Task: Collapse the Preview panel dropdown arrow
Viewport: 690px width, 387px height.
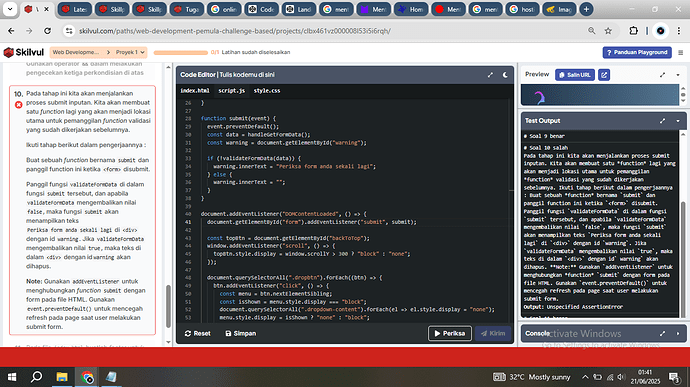Action: (x=678, y=75)
